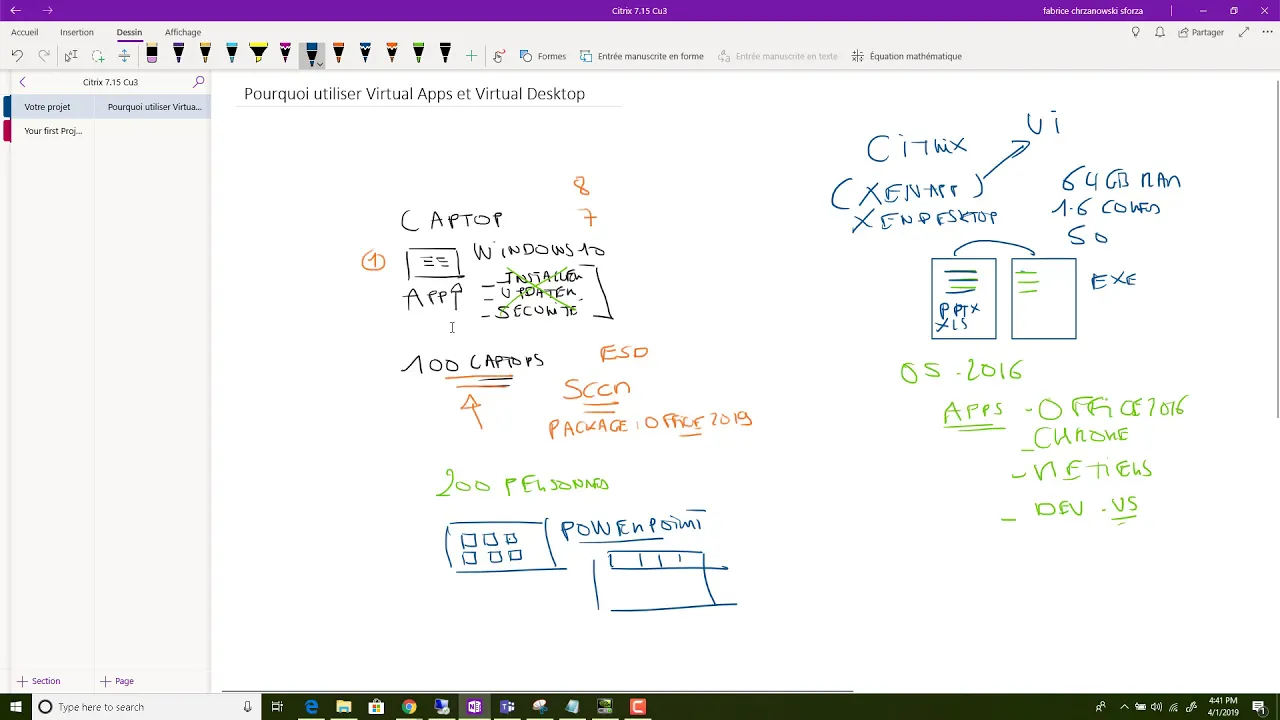Viewport: 1280px width, 720px height.
Task: Select the black pen
Action: coord(445,54)
